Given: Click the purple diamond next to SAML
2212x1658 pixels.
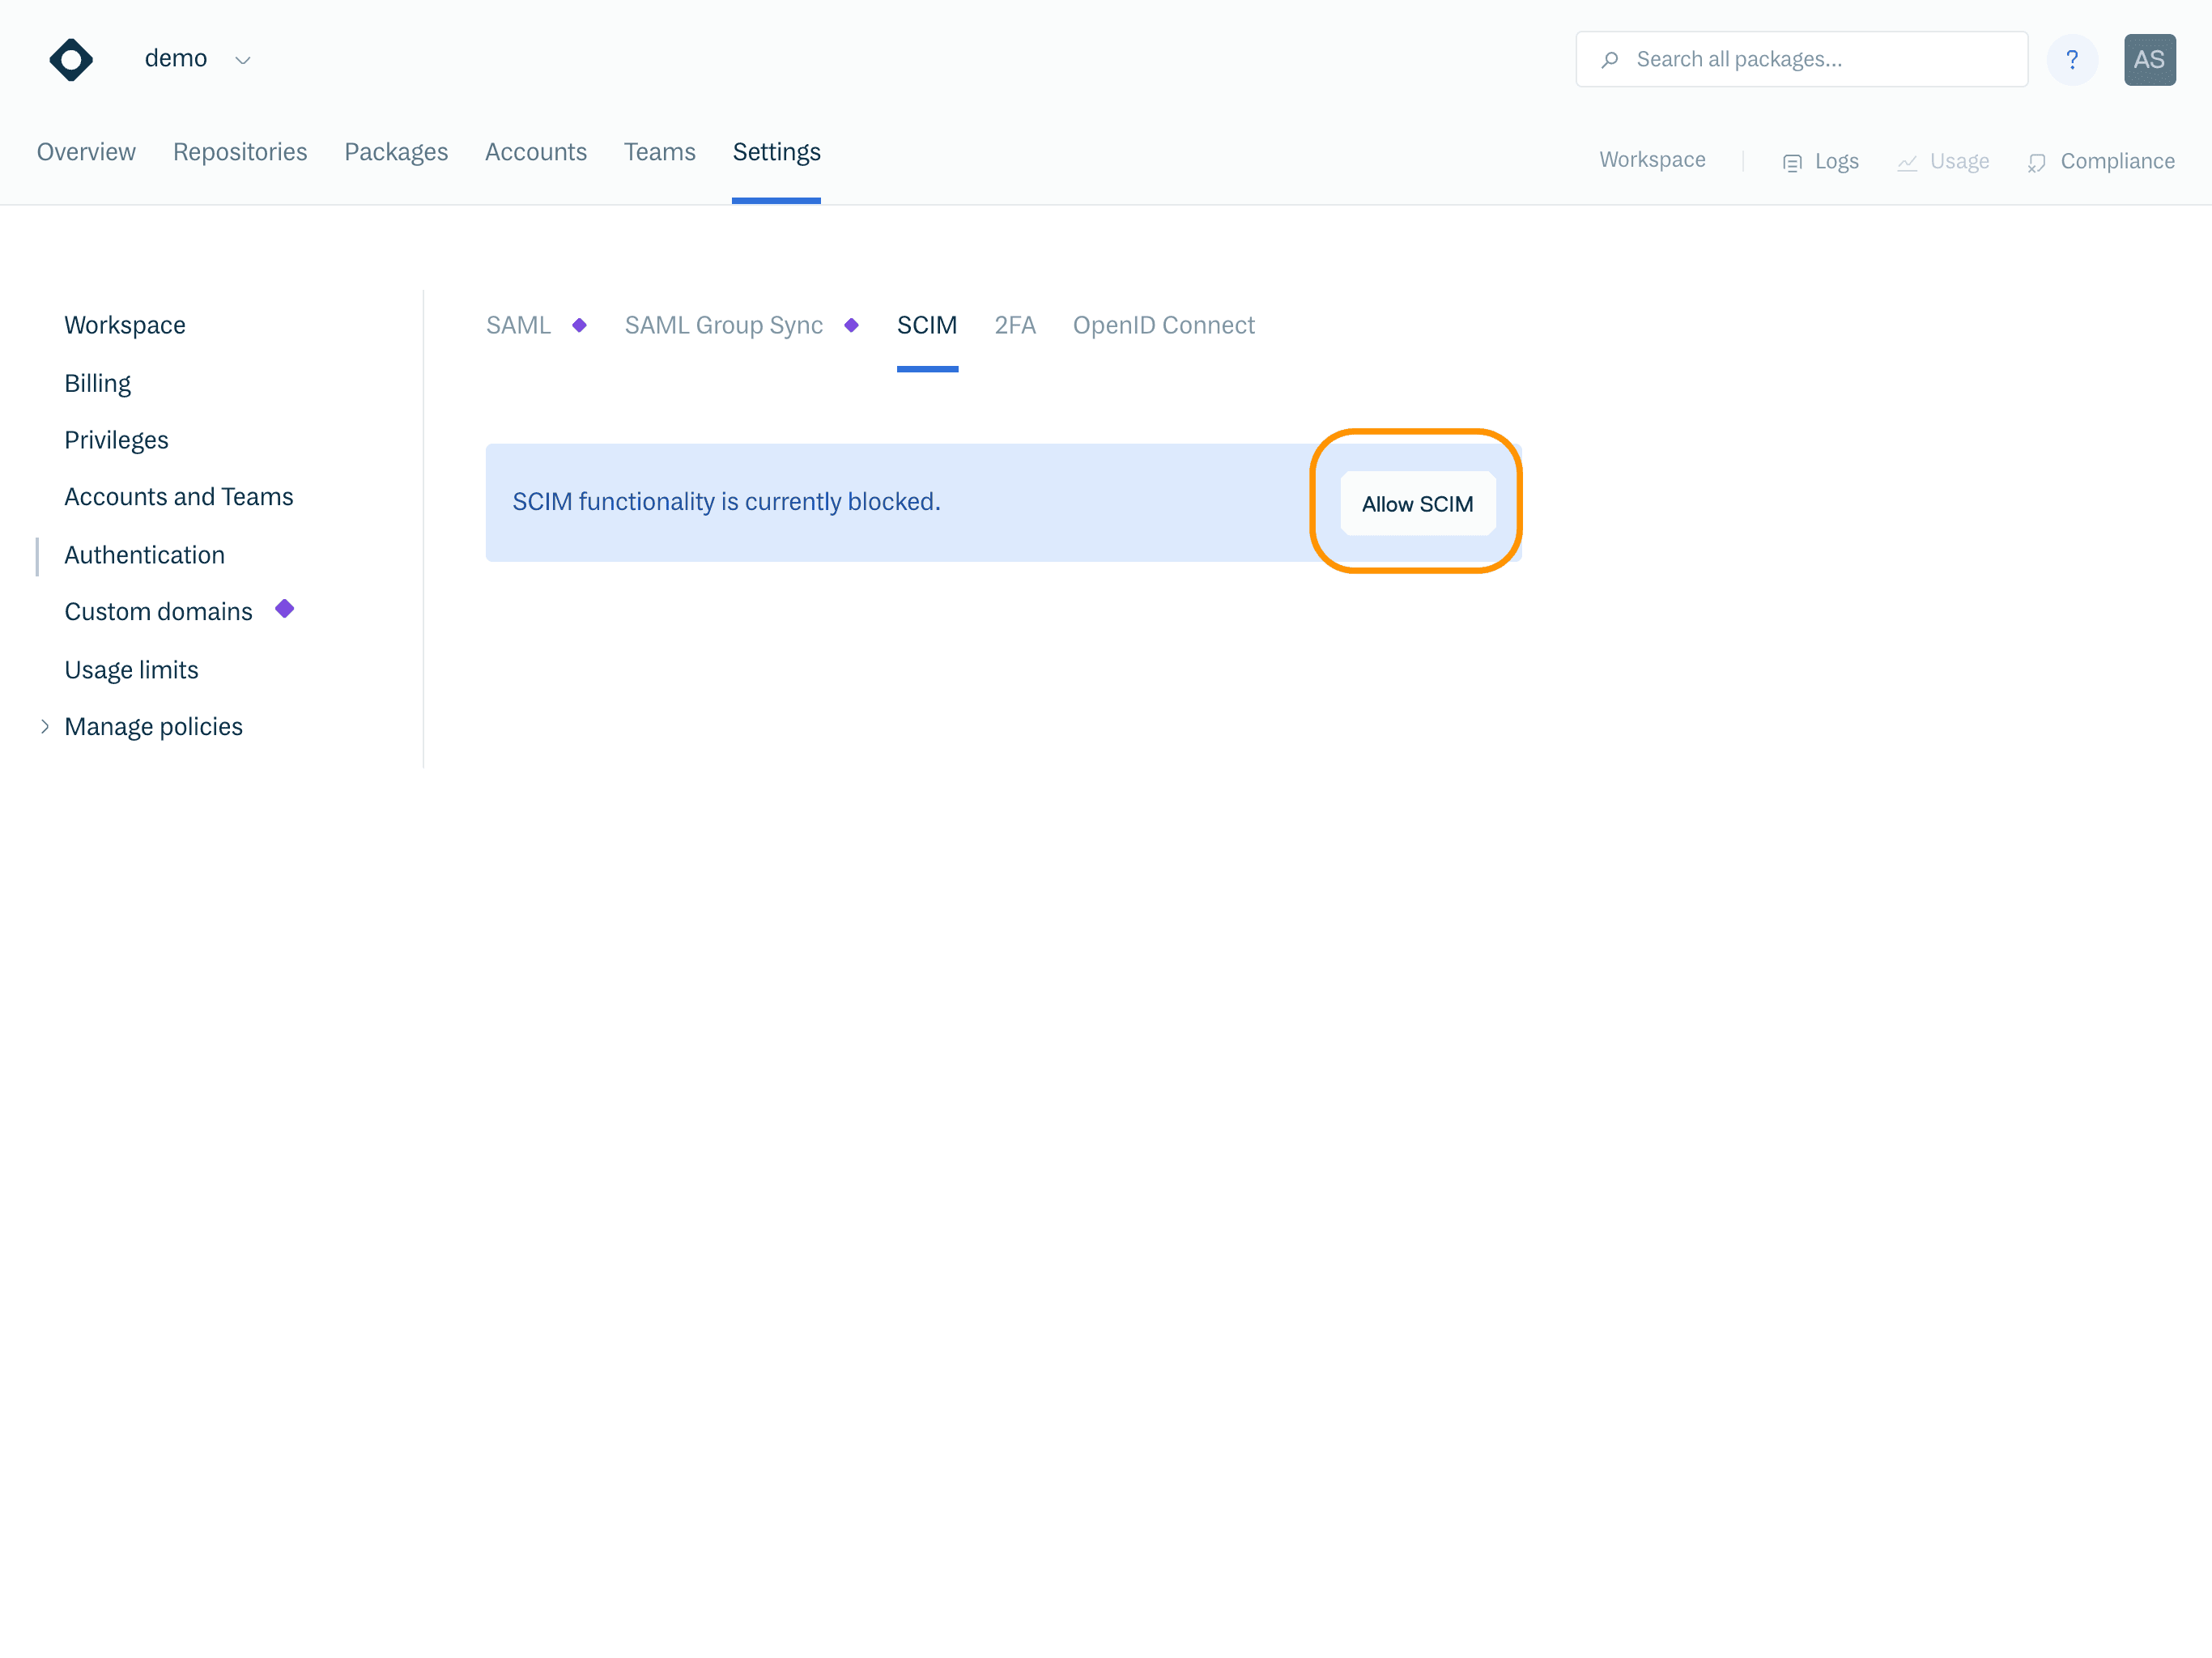Looking at the screenshot, I should point(579,325).
